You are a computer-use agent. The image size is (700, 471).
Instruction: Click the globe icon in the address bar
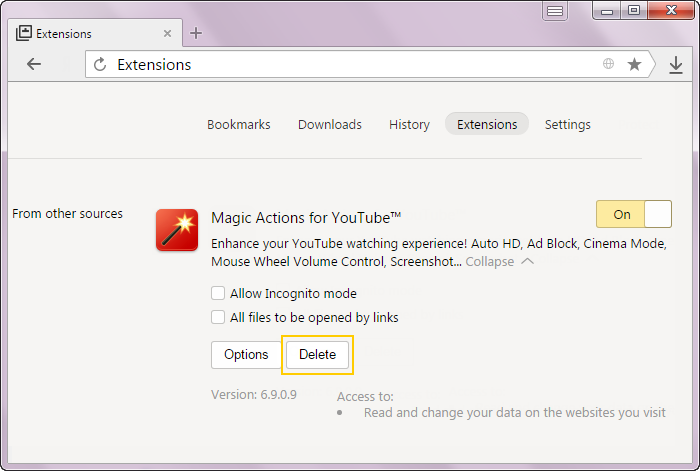[x=608, y=64]
